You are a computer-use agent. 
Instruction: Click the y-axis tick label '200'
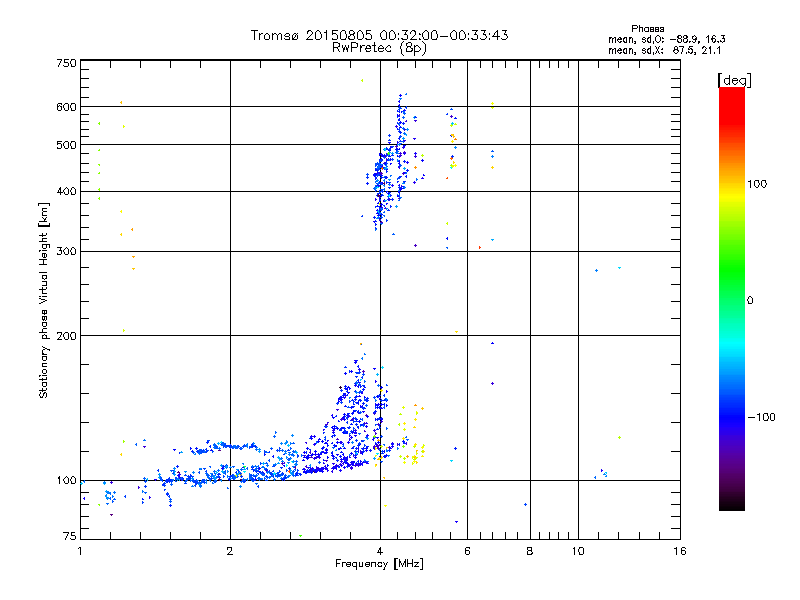point(66,336)
